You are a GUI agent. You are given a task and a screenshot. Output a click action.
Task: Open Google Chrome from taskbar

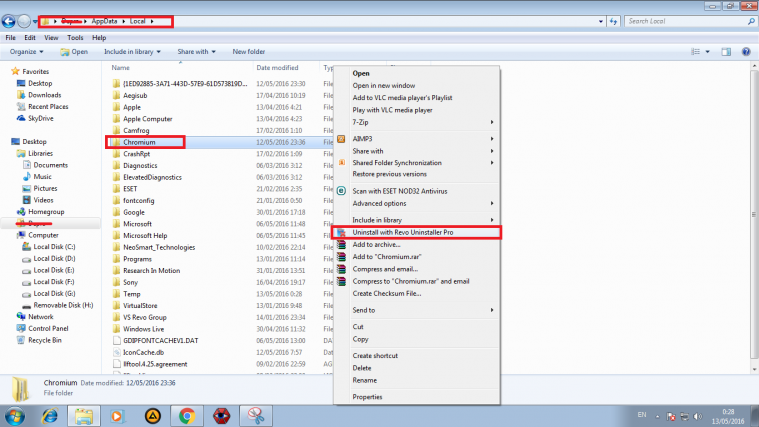pos(187,416)
